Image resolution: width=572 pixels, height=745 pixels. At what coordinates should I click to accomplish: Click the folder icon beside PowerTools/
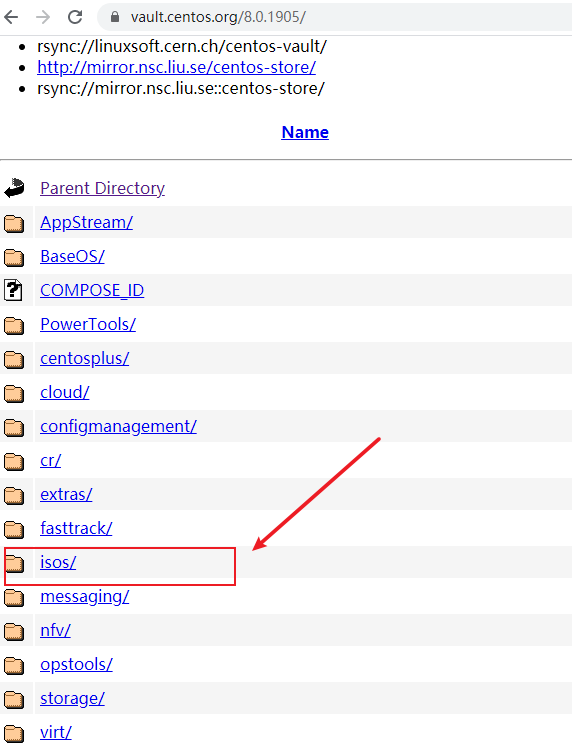14,325
